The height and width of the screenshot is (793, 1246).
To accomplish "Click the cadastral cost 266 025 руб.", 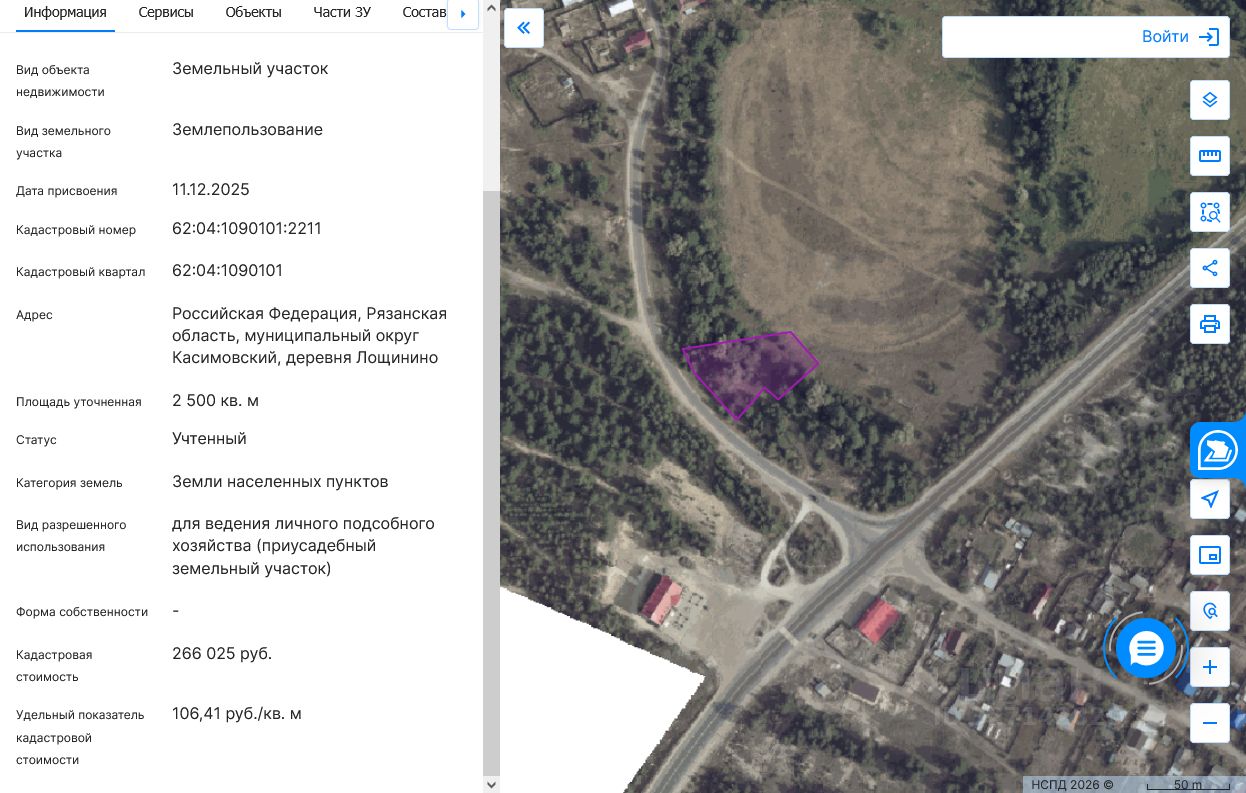I will tap(222, 654).
